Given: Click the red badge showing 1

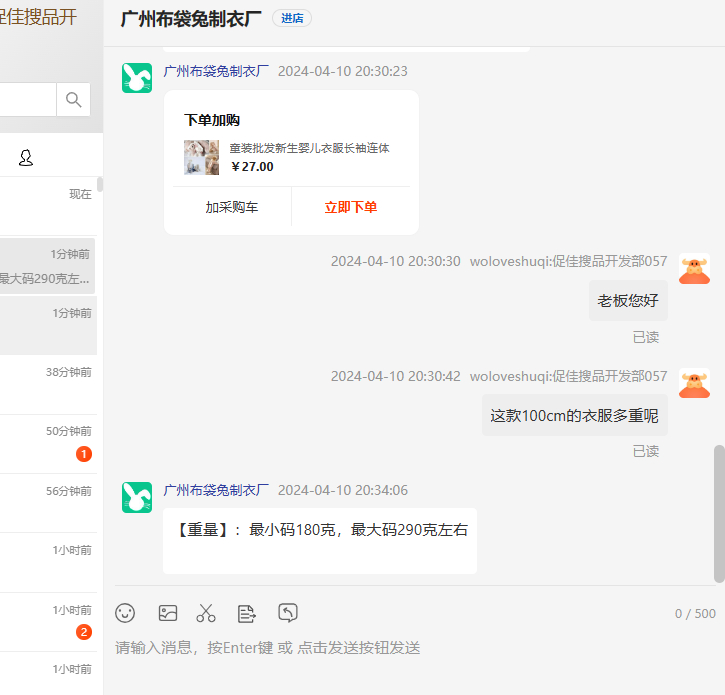Looking at the screenshot, I should pos(84,454).
